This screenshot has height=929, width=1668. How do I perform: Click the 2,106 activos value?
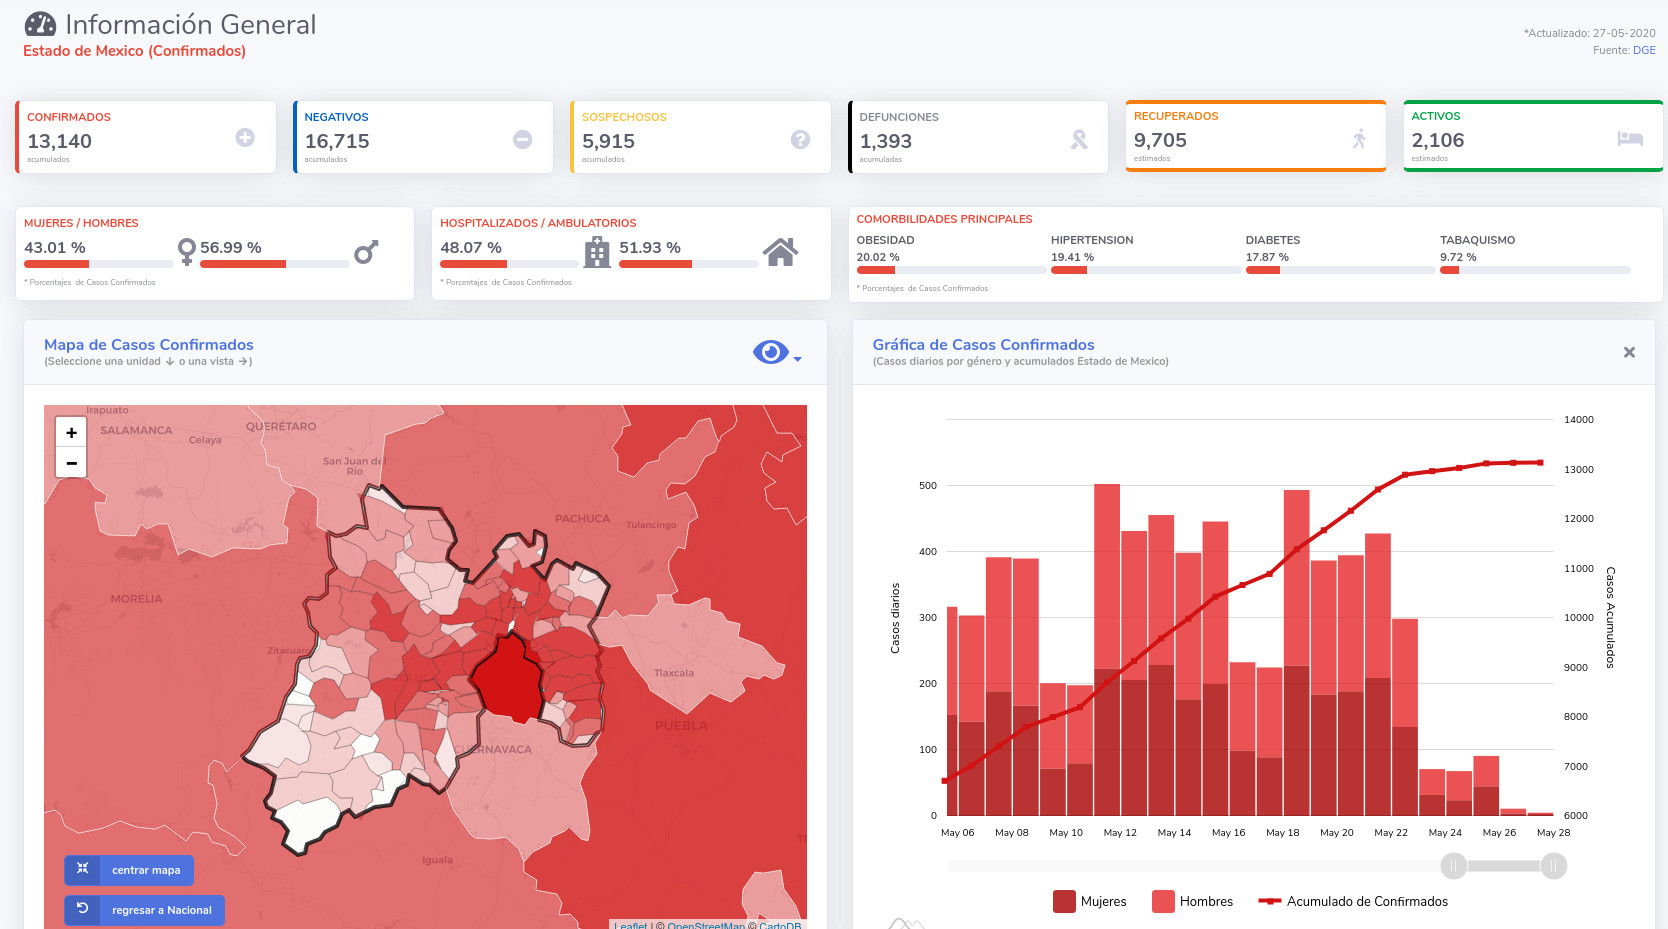(1438, 140)
